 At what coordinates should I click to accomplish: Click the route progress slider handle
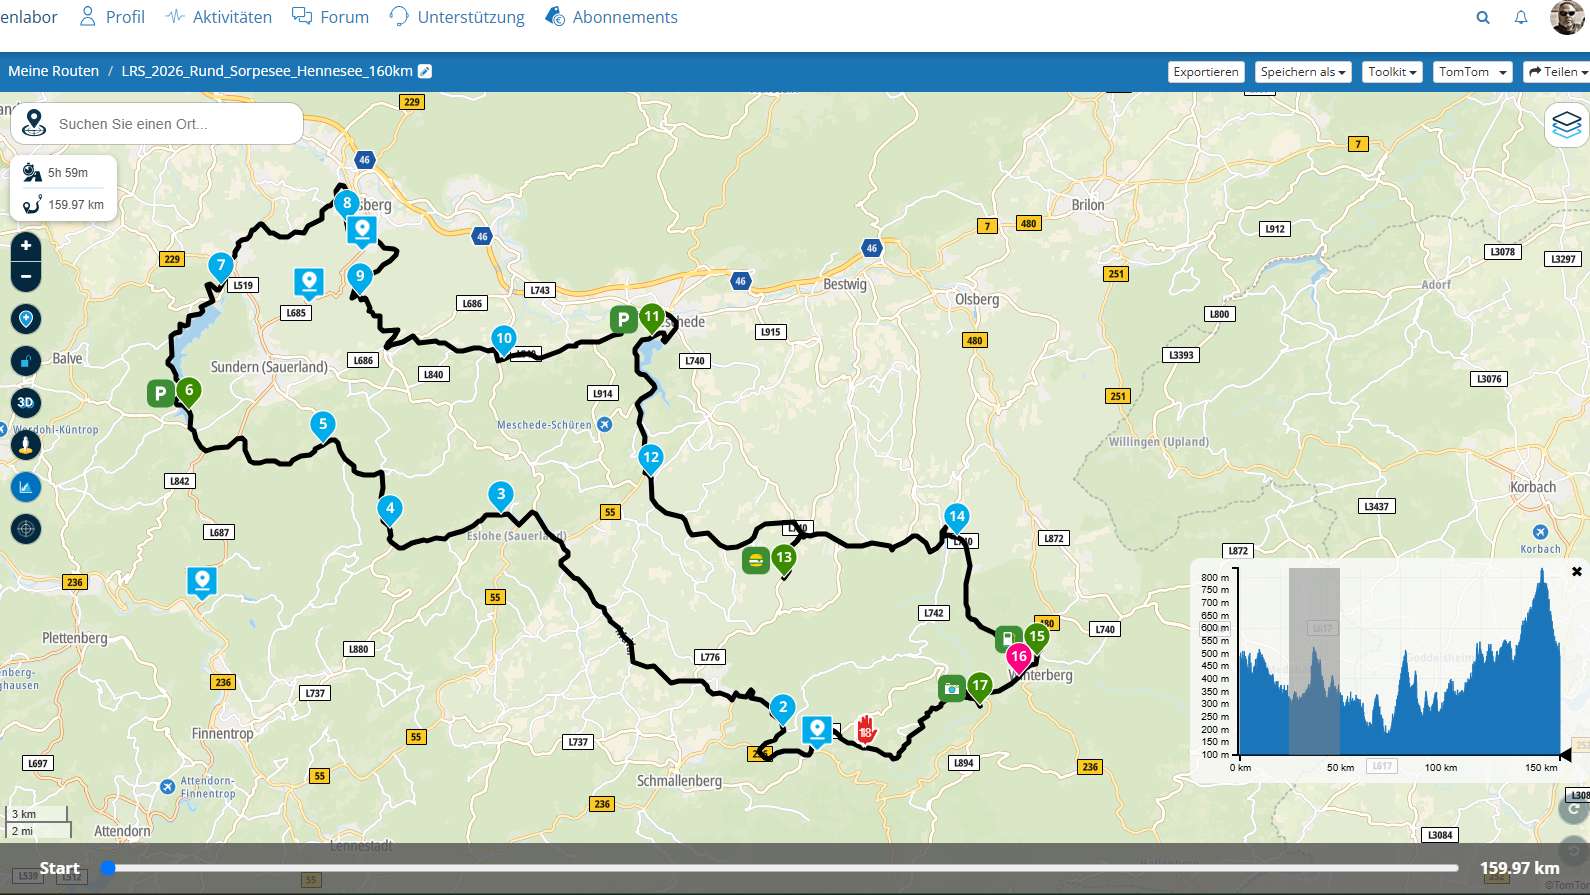coord(108,868)
